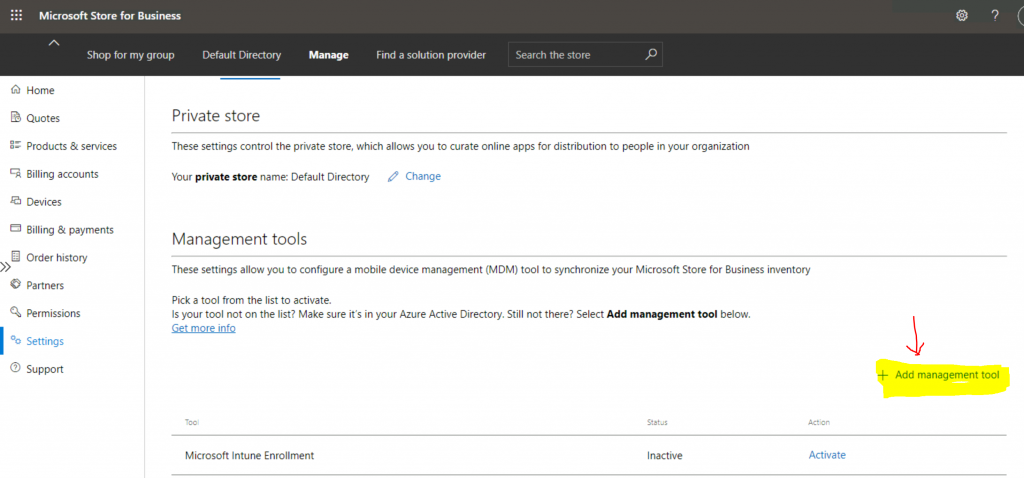Expand sidebar with double chevron arrows
This screenshot has width=1024, height=478.
(6, 267)
